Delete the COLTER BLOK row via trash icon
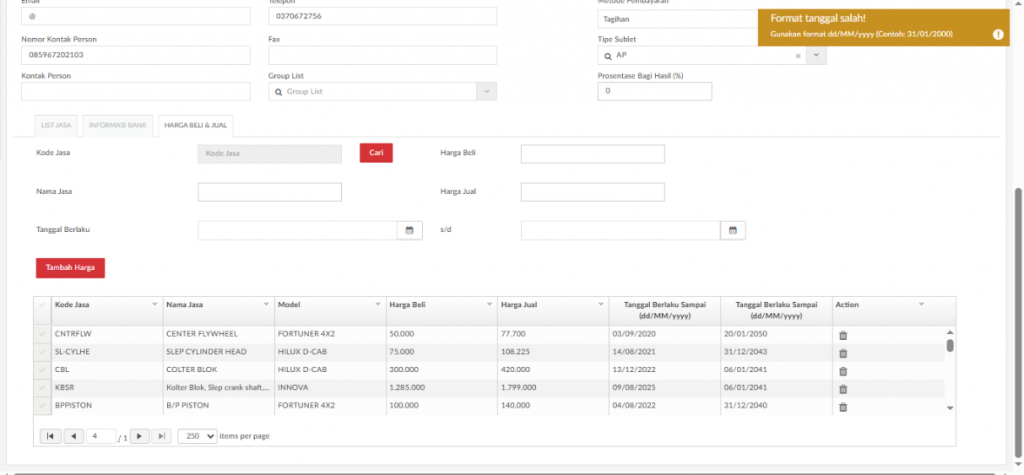The image size is (1024, 475). coord(842,371)
